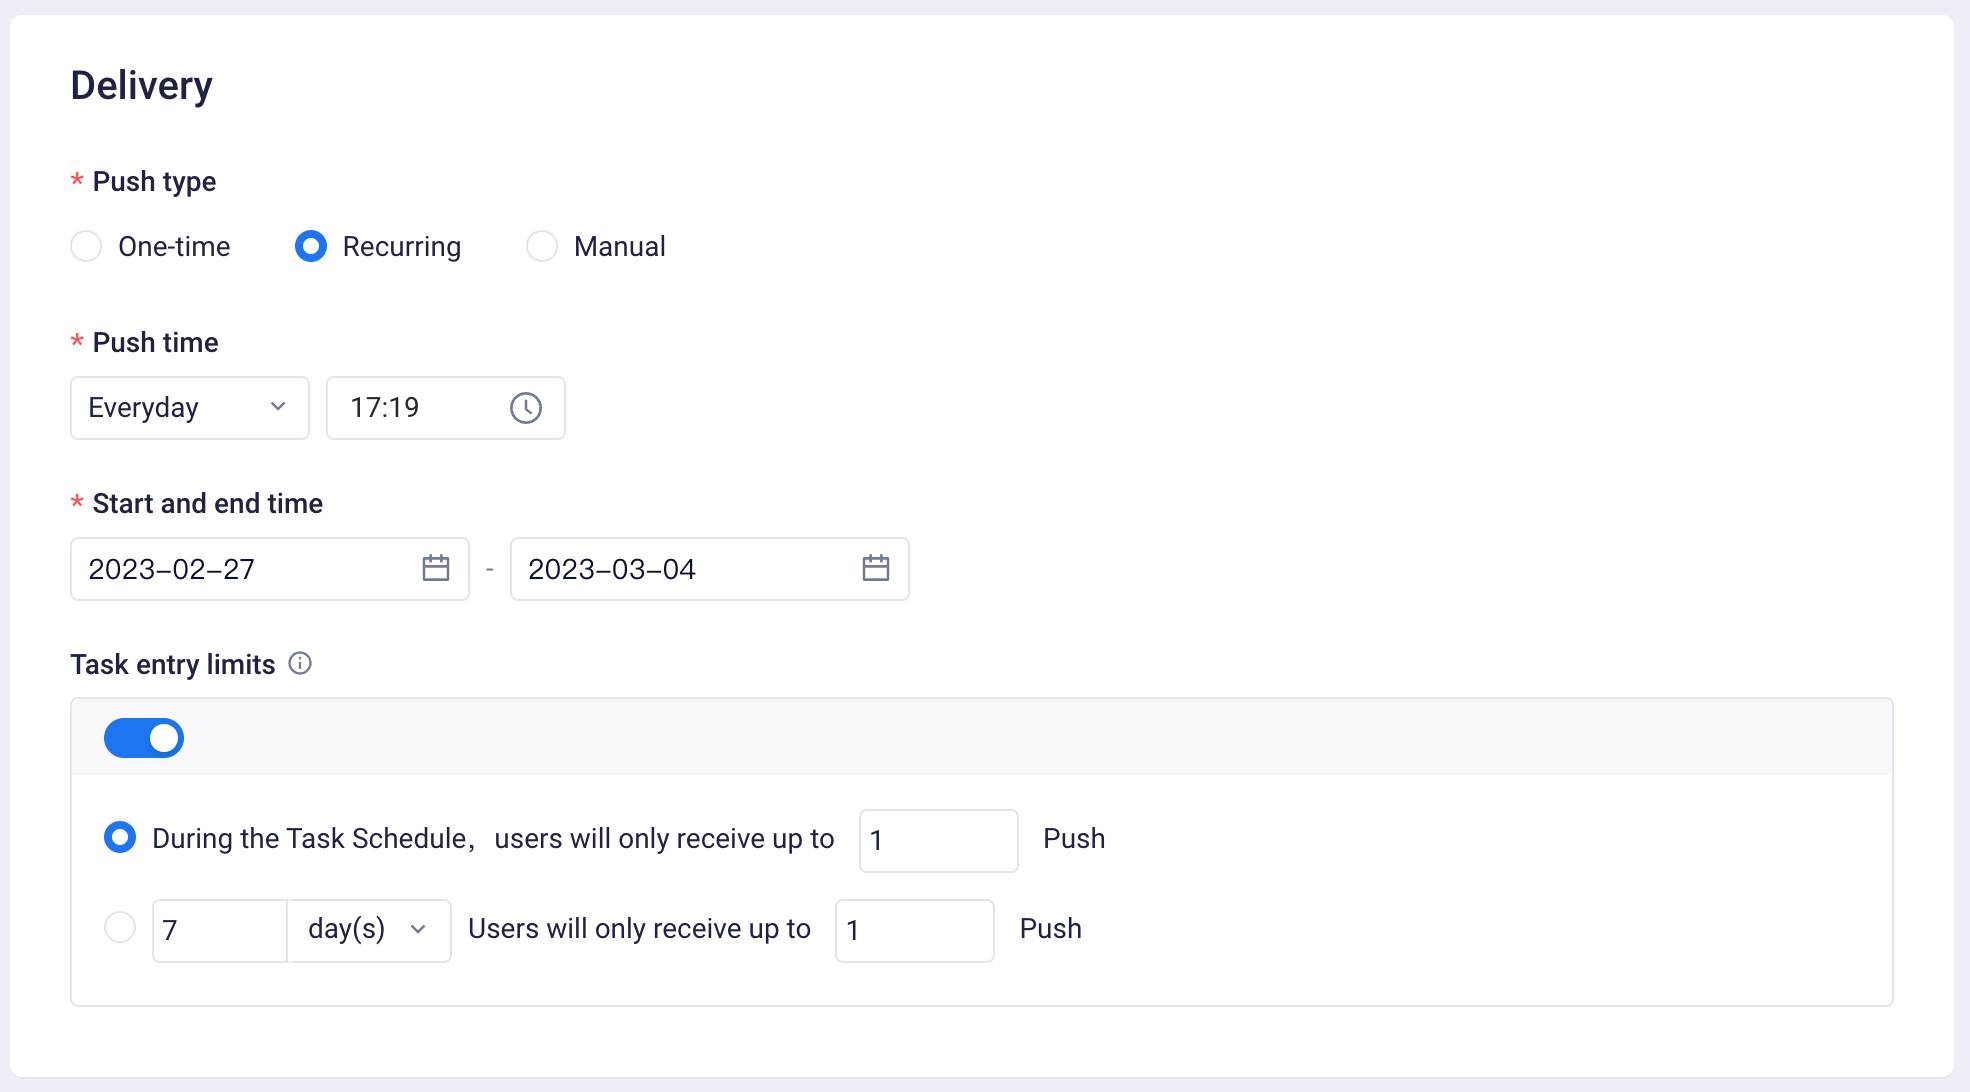Select the Recurring push type
The width and height of the screenshot is (1970, 1092).
pos(311,246)
